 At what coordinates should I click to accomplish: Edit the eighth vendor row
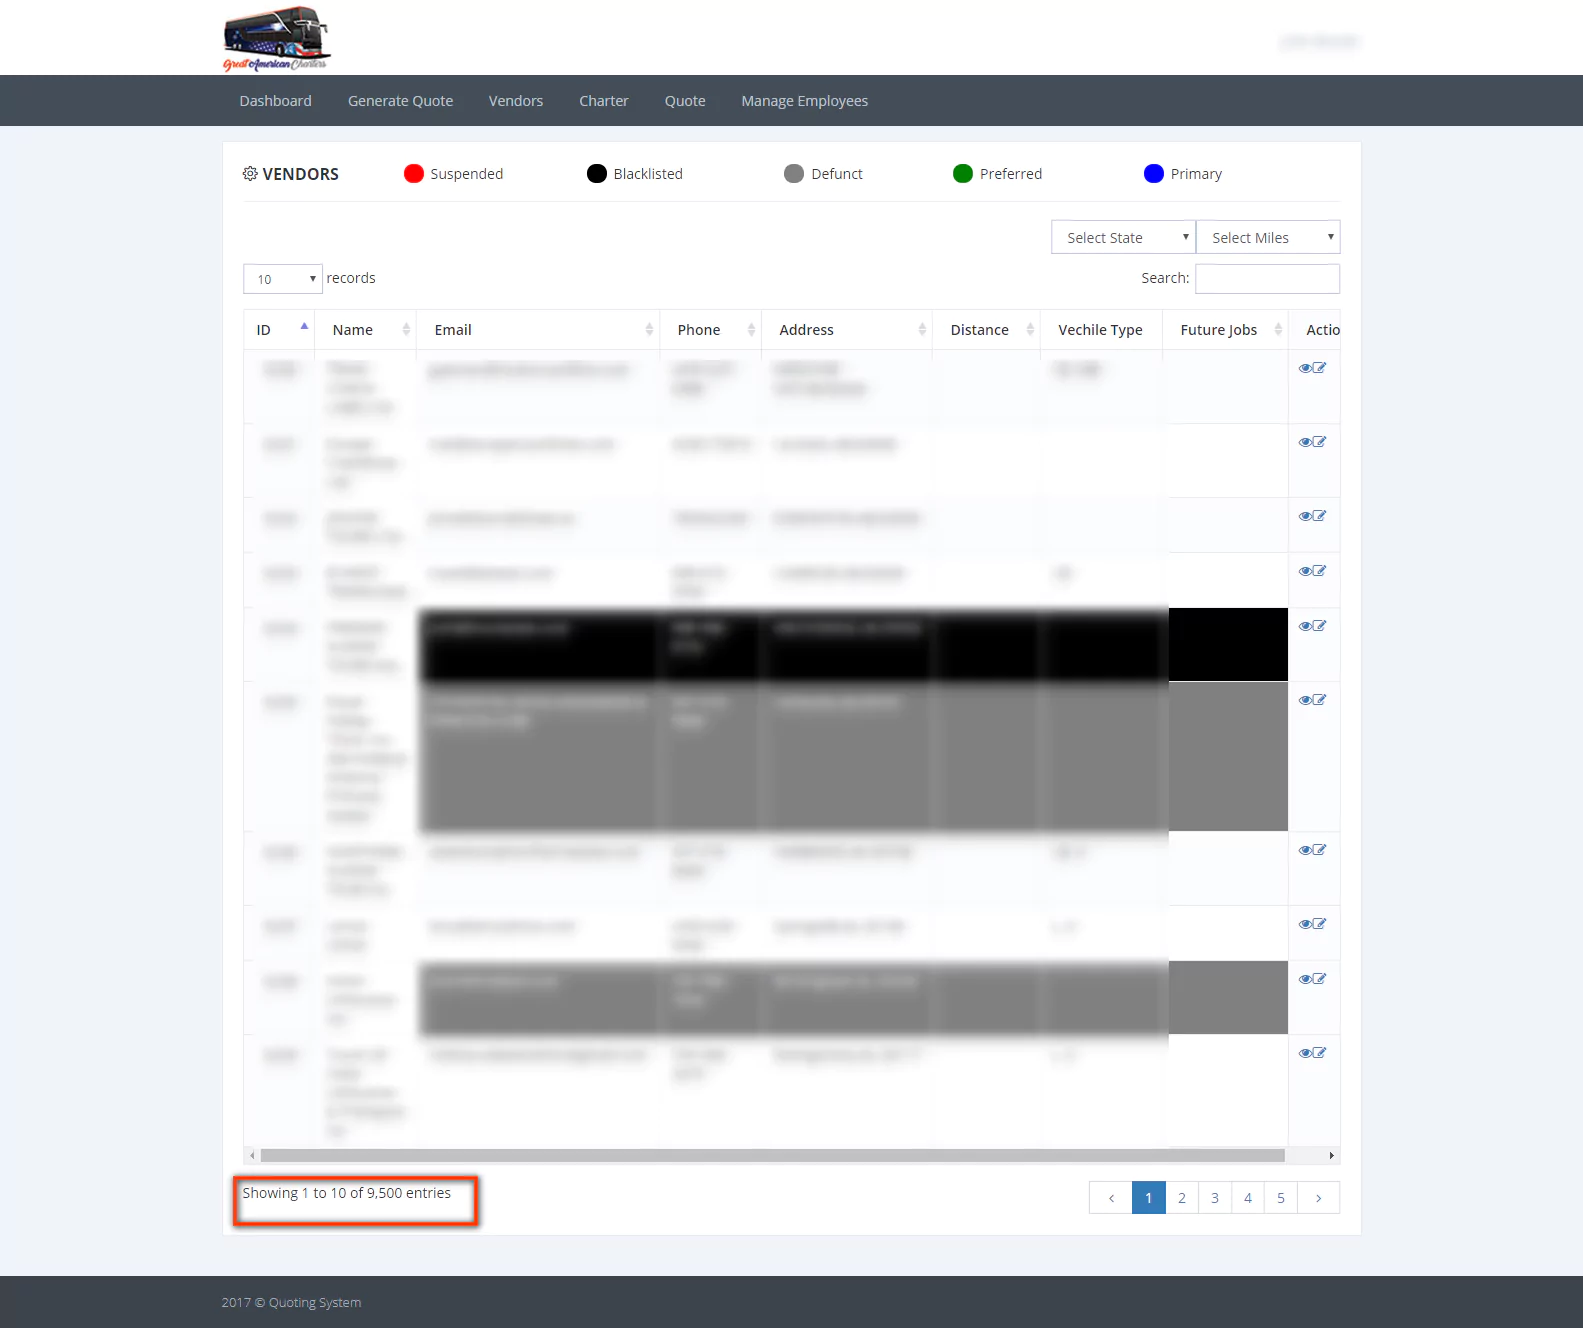[1320, 924]
